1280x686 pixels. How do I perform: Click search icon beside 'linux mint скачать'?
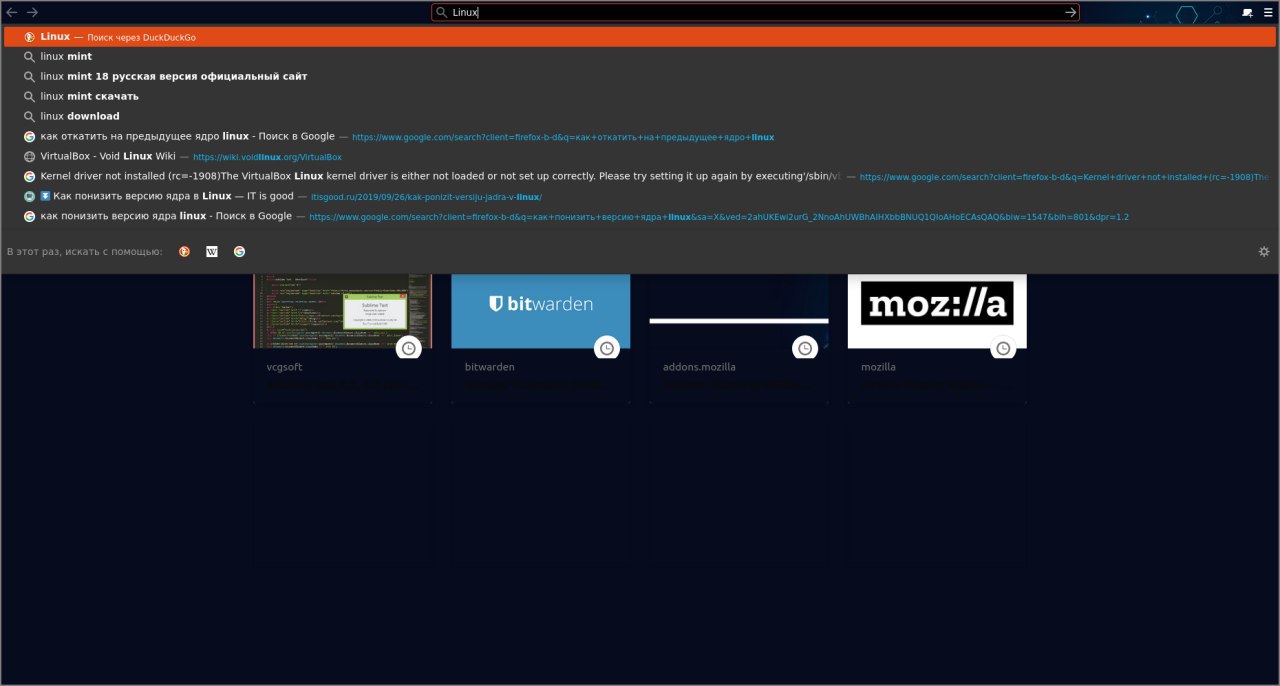pos(30,96)
